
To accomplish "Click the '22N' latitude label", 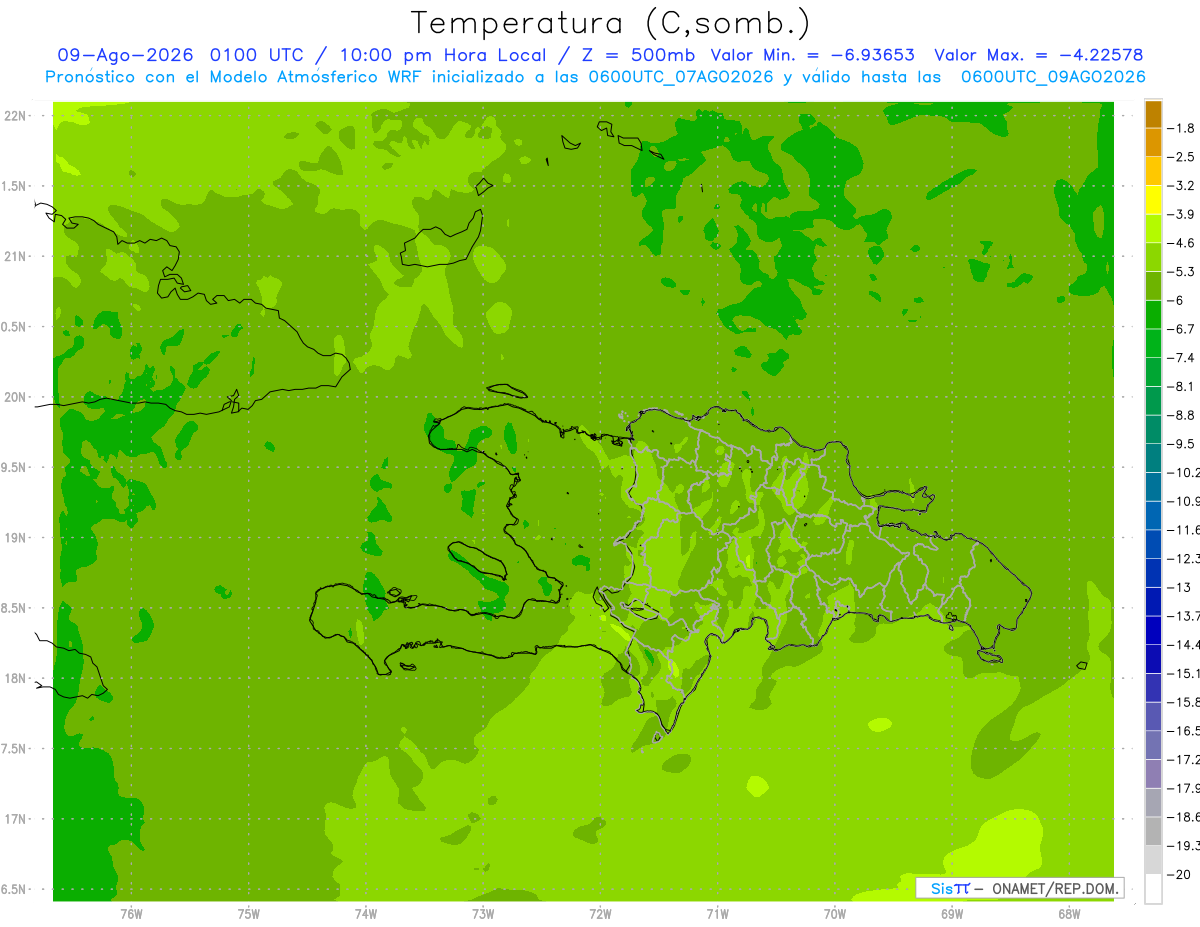I will (14, 116).
